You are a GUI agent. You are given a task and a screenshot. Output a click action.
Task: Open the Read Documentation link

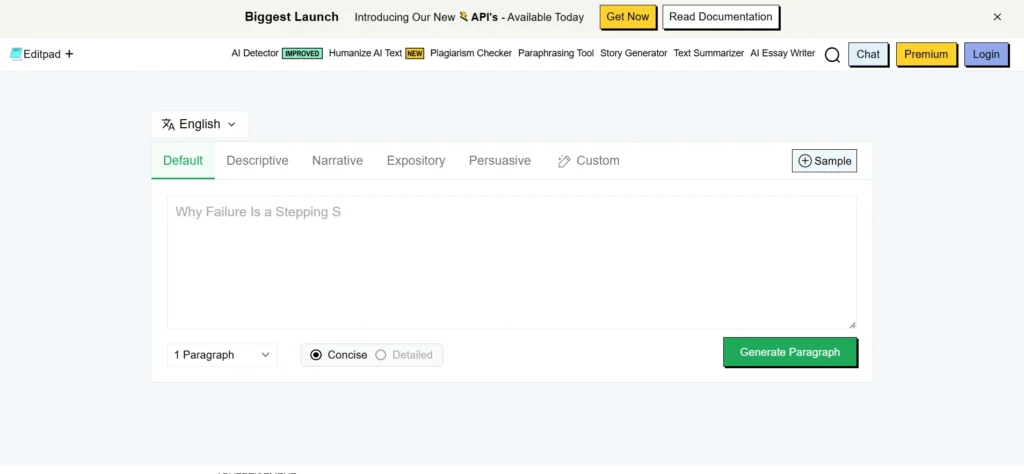pyautogui.click(x=720, y=17)
